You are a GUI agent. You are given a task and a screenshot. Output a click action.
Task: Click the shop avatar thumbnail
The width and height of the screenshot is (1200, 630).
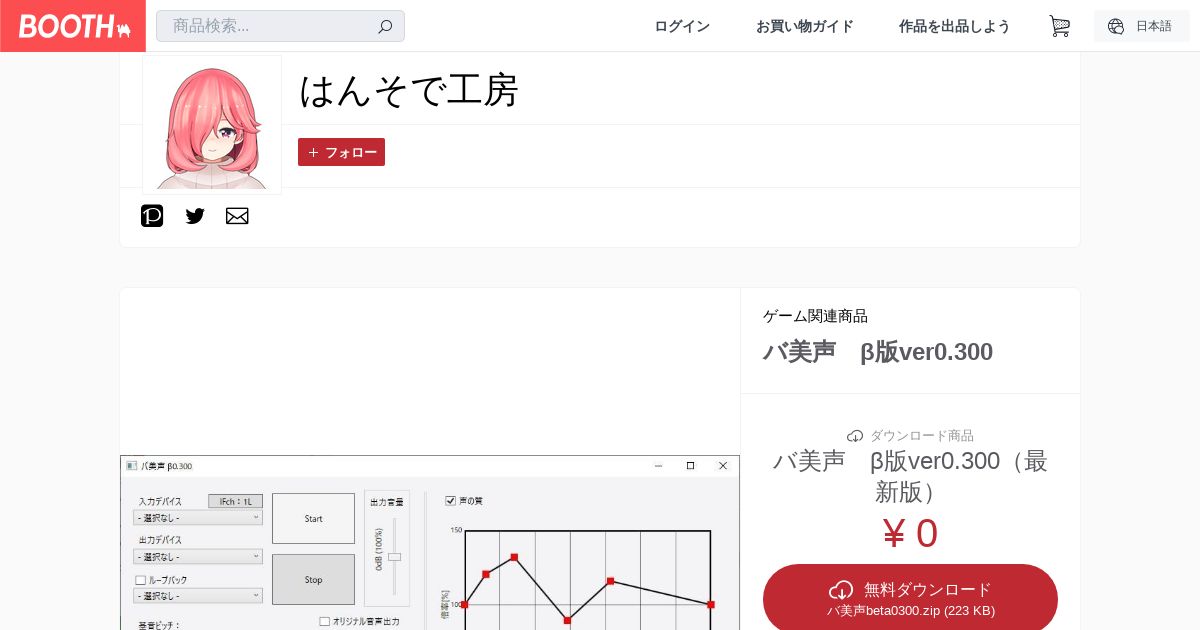pyautogui.click(x=212, y=125)
